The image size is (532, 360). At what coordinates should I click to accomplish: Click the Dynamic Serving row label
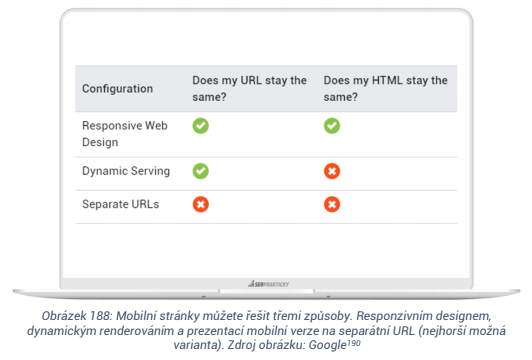tap(126, 171)
